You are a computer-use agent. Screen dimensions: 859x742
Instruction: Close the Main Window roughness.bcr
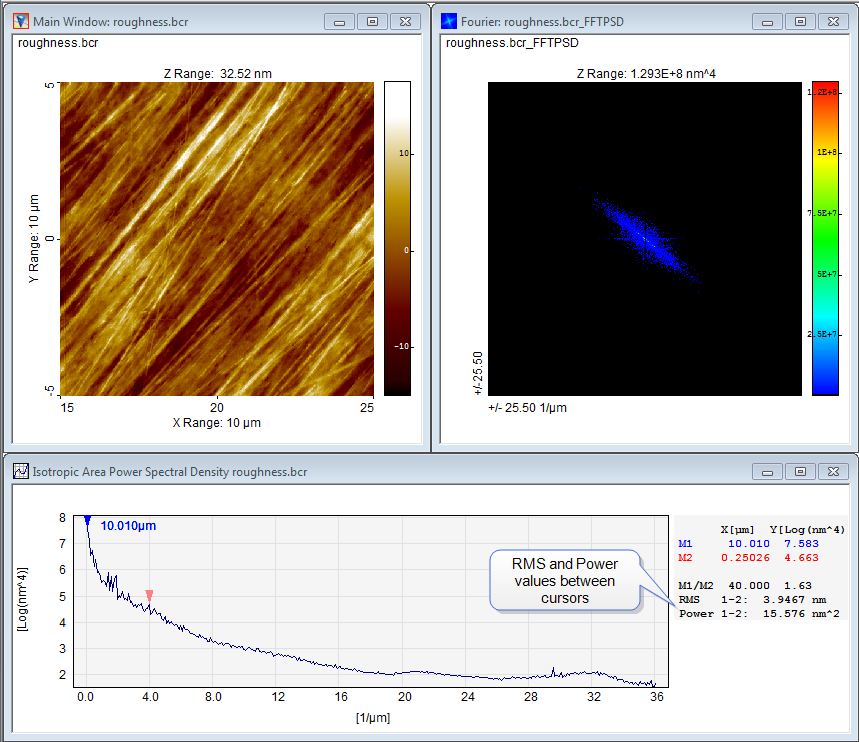click(405, 22)
